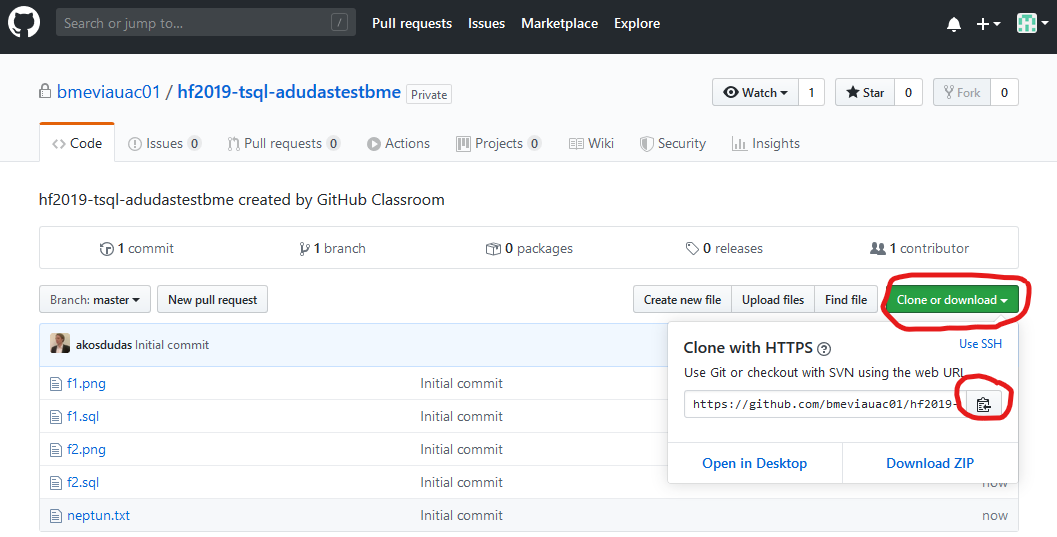Open the plus create-new menu
The image size is (1057, 537).
point(988,24)
